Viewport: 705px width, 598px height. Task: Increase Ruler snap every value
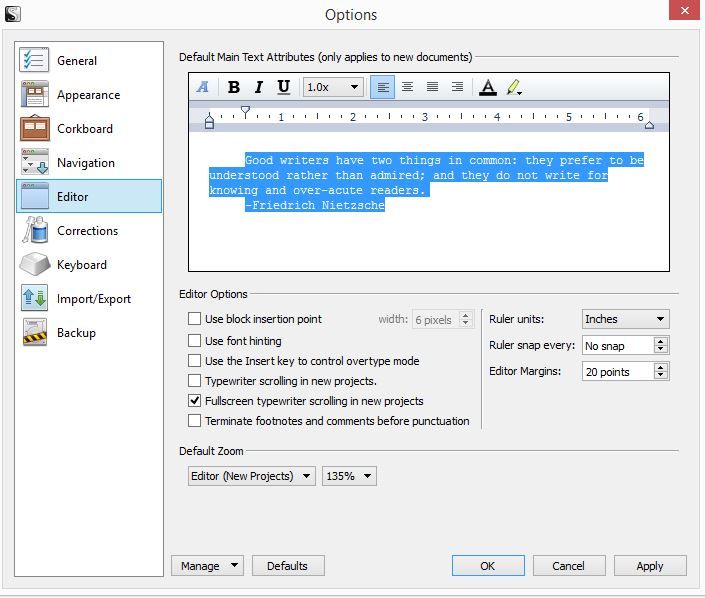click(x=660, y=341)
